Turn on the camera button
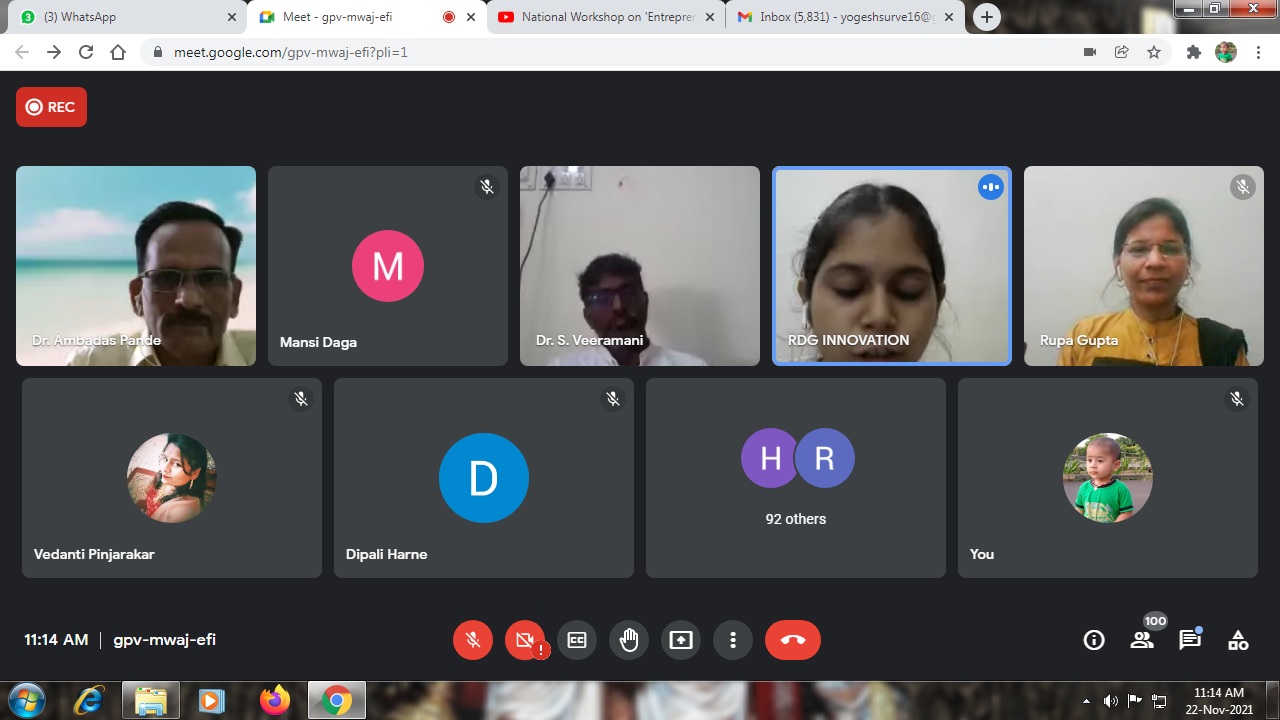1280x720 pixels. click(525, 640)
